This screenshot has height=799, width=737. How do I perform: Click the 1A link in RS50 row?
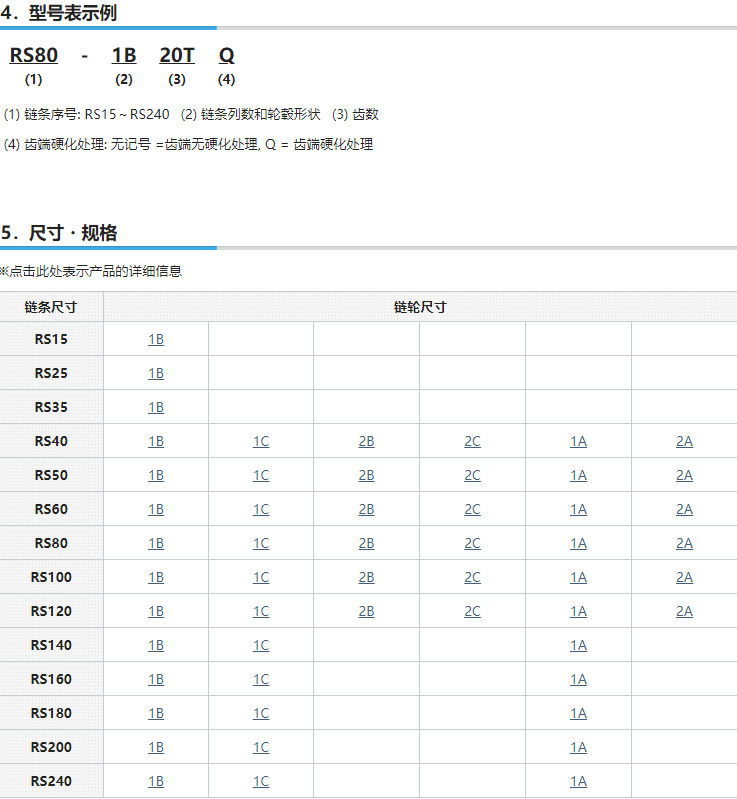click(578, 475)
